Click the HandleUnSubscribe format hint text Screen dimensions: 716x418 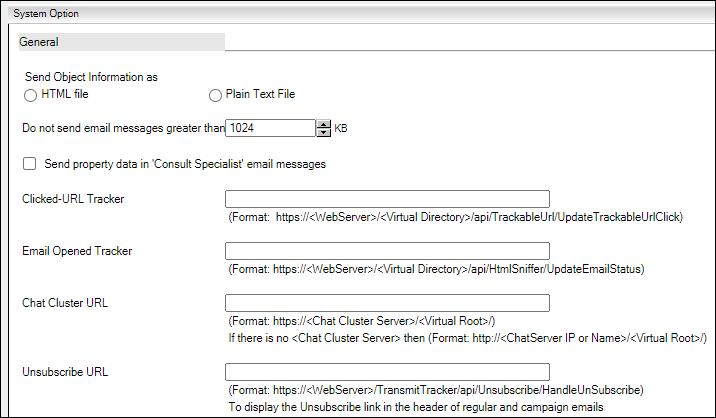pos(436,390)
